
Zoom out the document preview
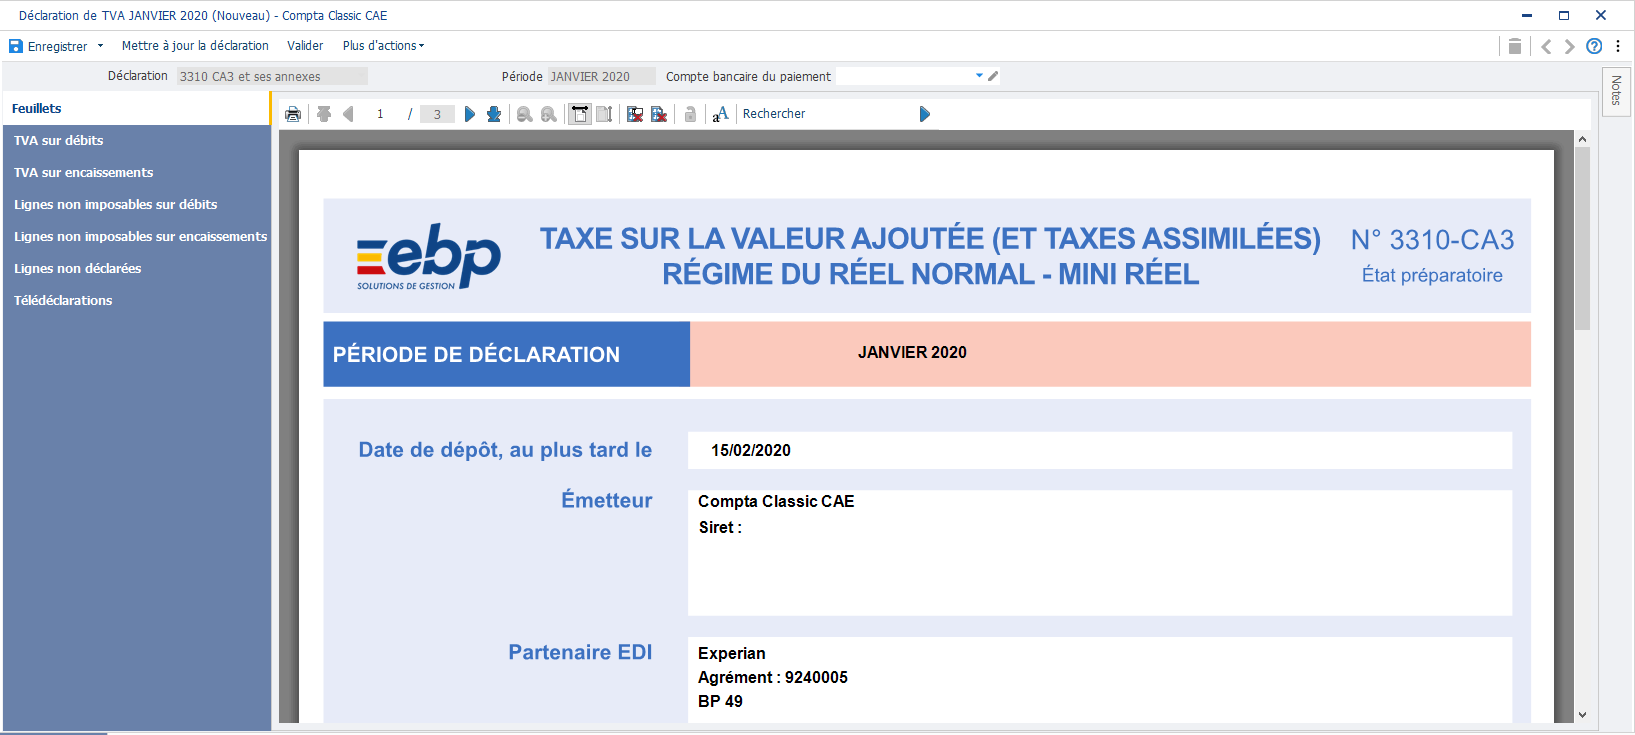524,114
